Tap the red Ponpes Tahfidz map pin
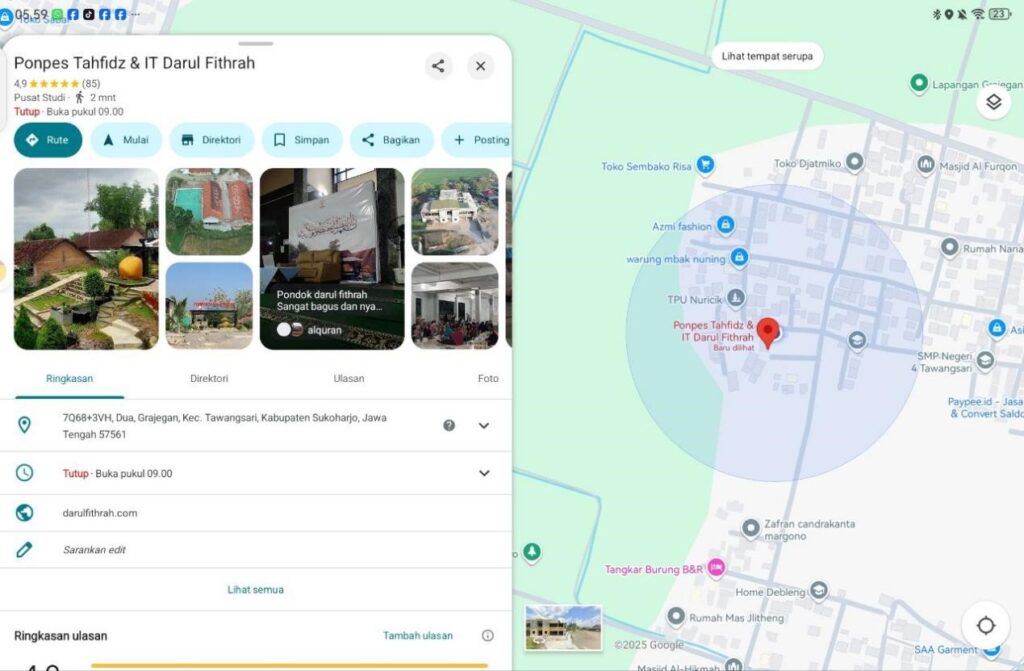 (768, 333)
